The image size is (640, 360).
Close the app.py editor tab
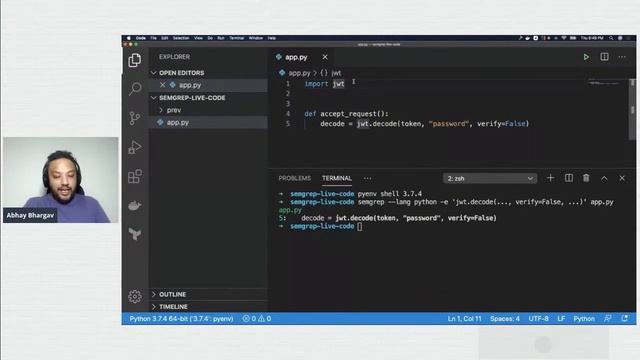tap(325, 57)
